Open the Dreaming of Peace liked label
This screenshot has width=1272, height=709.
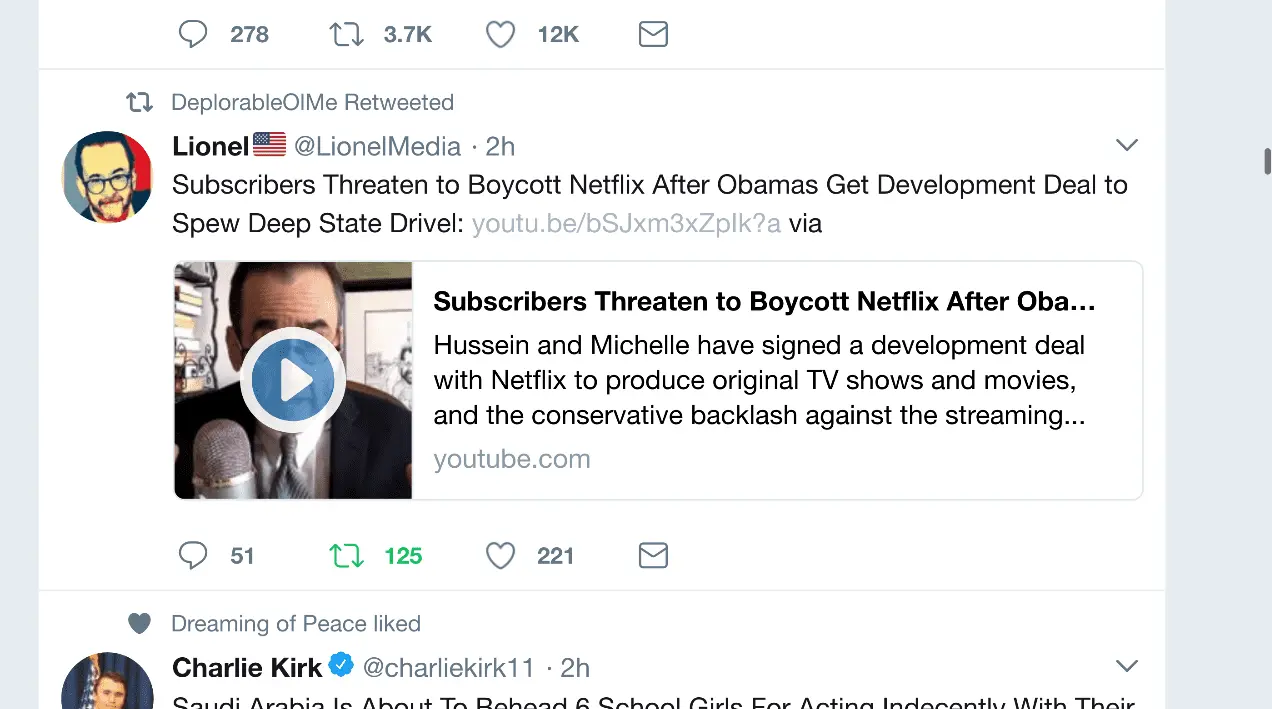[x=295, y=624]
